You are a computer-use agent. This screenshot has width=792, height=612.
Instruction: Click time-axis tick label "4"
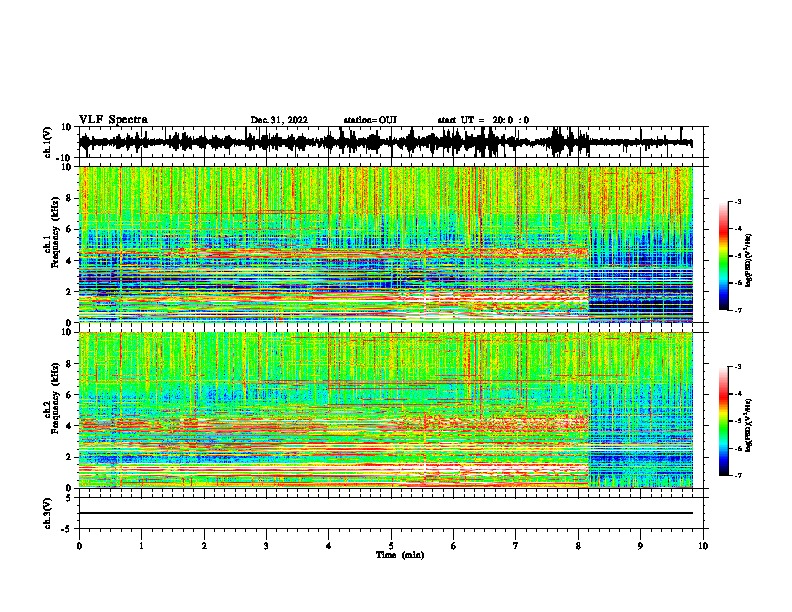pos(329,546)
